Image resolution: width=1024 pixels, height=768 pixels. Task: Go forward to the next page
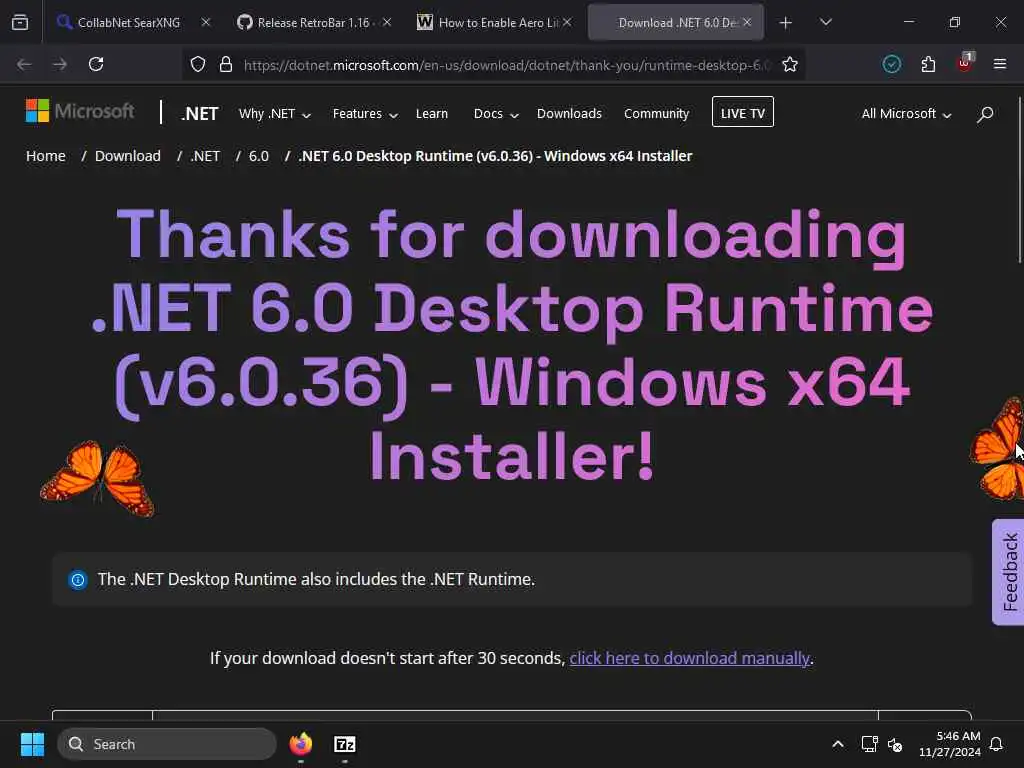[x=60, y=64]
